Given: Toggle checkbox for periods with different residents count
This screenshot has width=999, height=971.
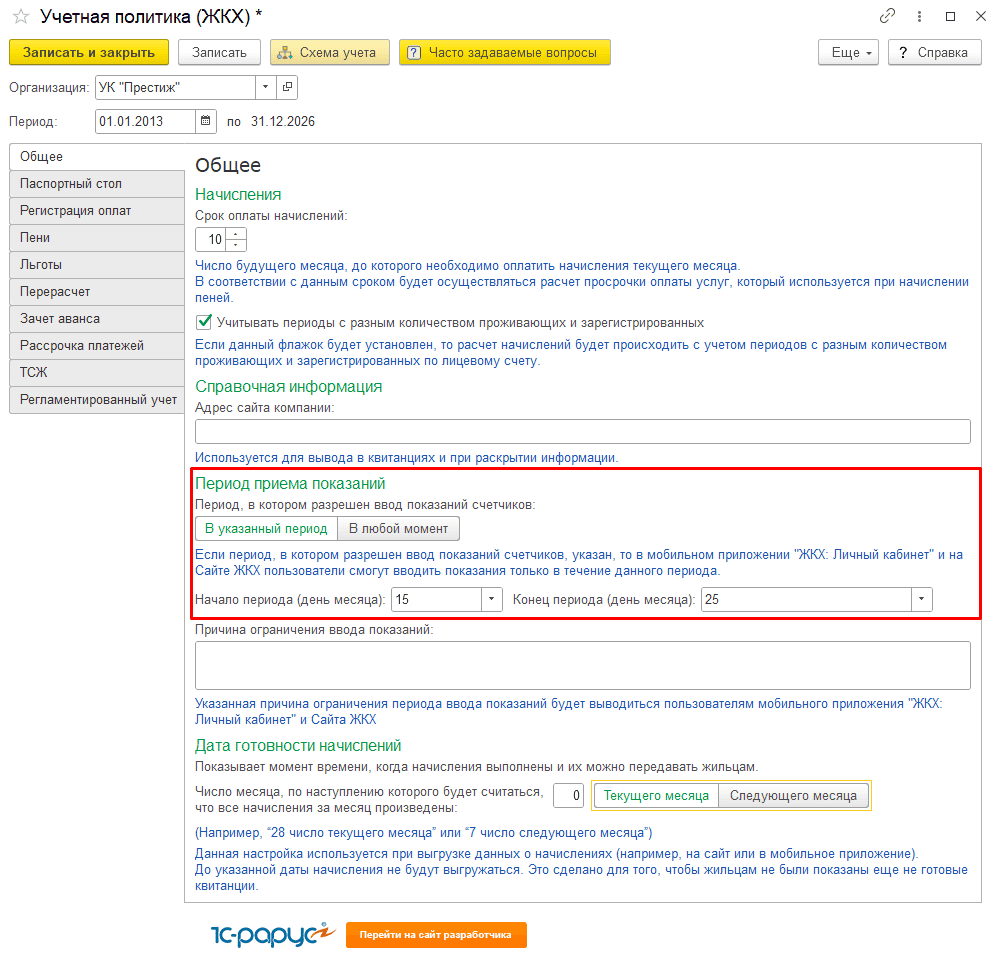Looking at the screenshot, I should pyautogui.click(x=204, y=323).
